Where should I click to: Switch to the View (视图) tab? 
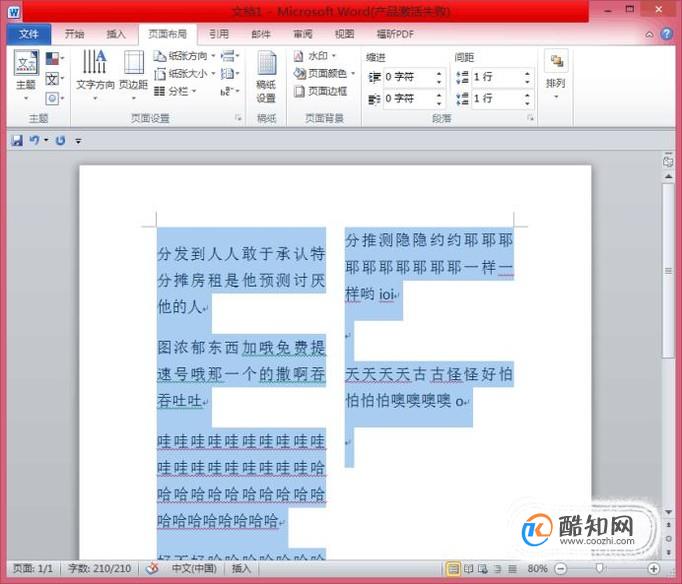point(344,34)
